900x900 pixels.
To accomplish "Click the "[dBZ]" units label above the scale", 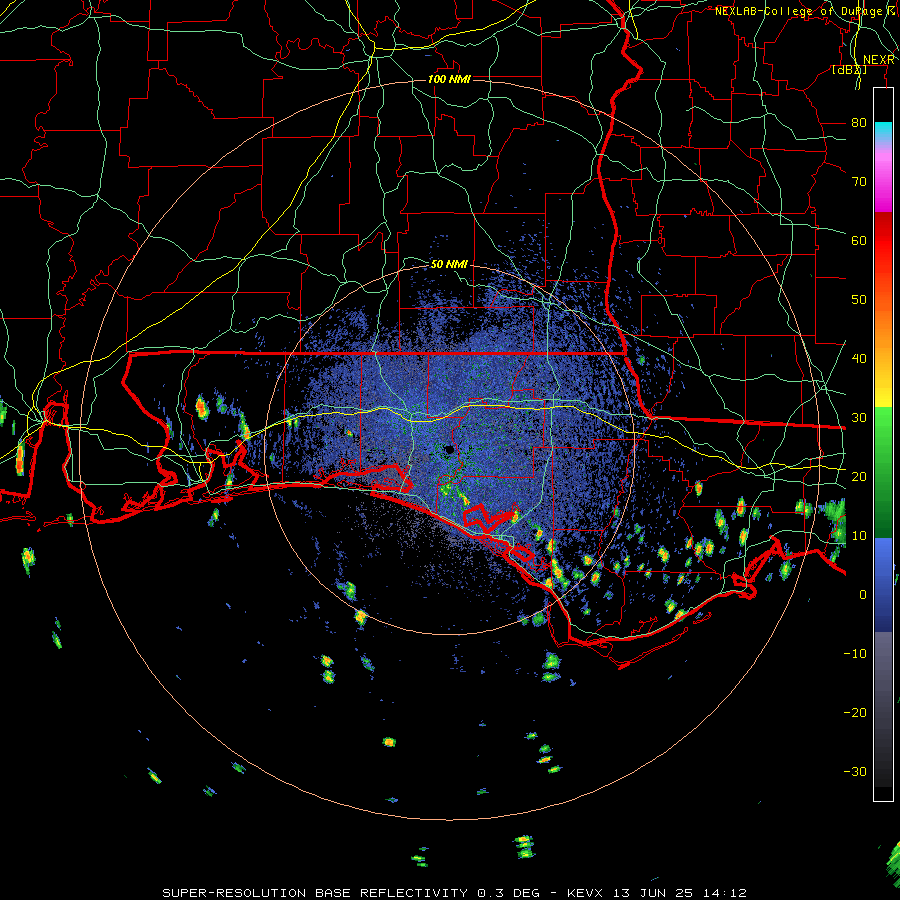I will point(849,70).
